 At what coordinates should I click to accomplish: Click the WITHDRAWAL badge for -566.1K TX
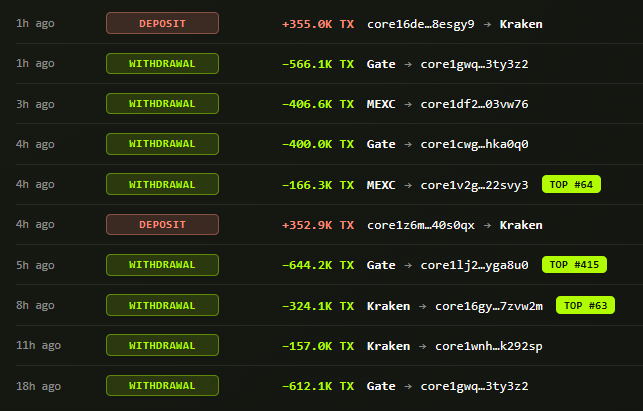(x=162, y=64)
